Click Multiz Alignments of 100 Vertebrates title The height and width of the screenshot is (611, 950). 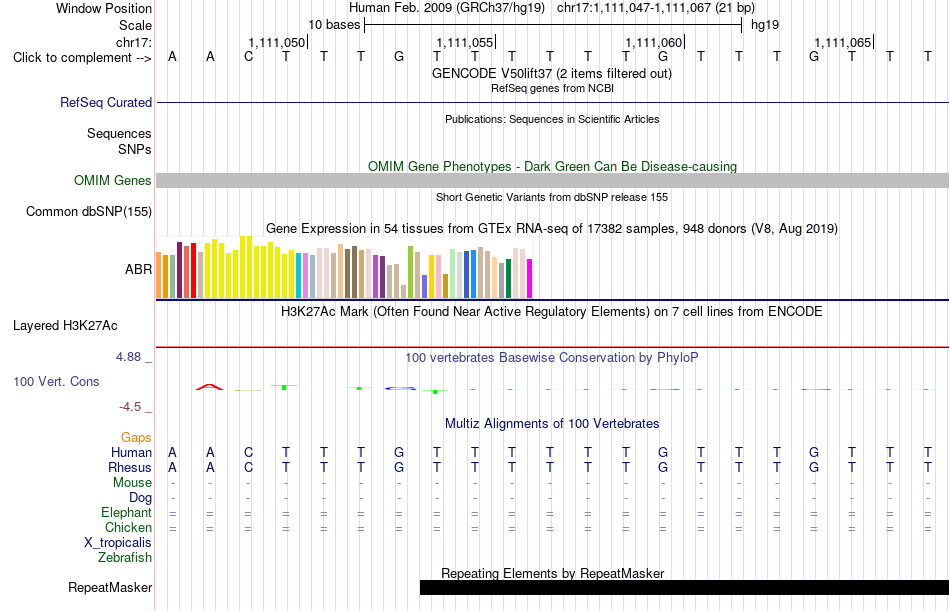(x=552, y=424)
